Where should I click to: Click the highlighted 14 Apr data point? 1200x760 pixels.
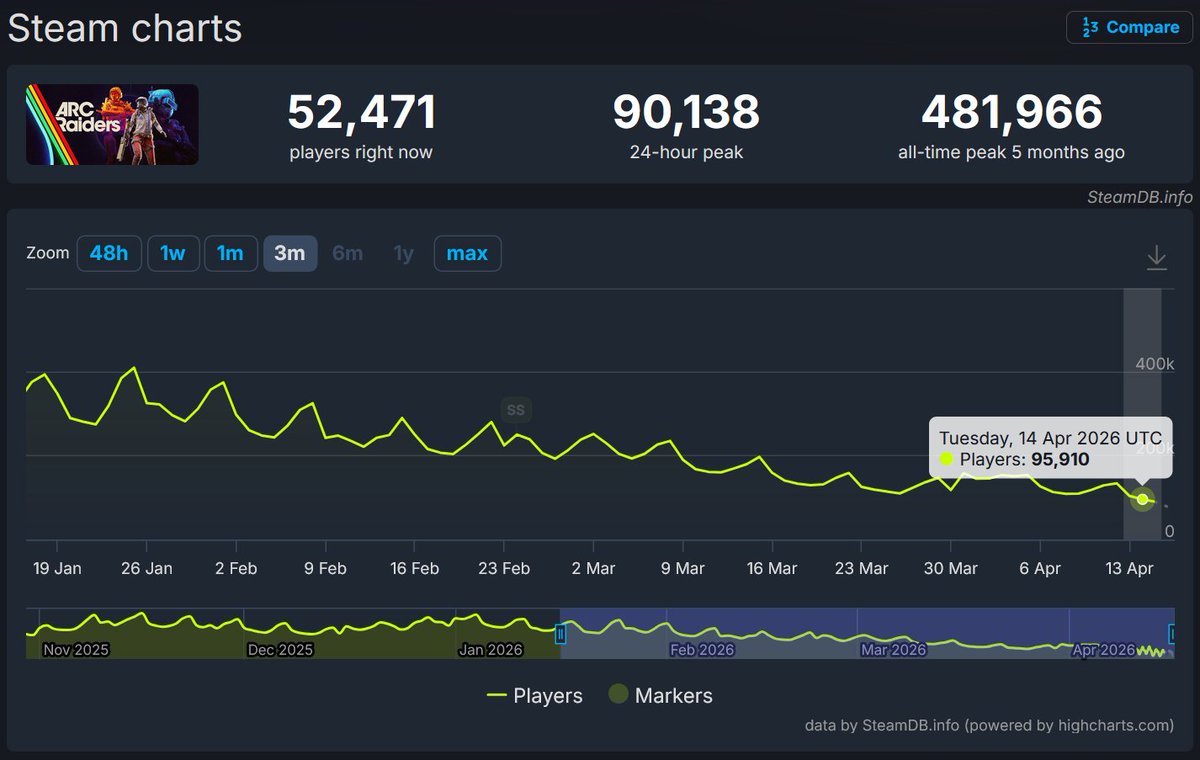click(x=1142, y=499)
